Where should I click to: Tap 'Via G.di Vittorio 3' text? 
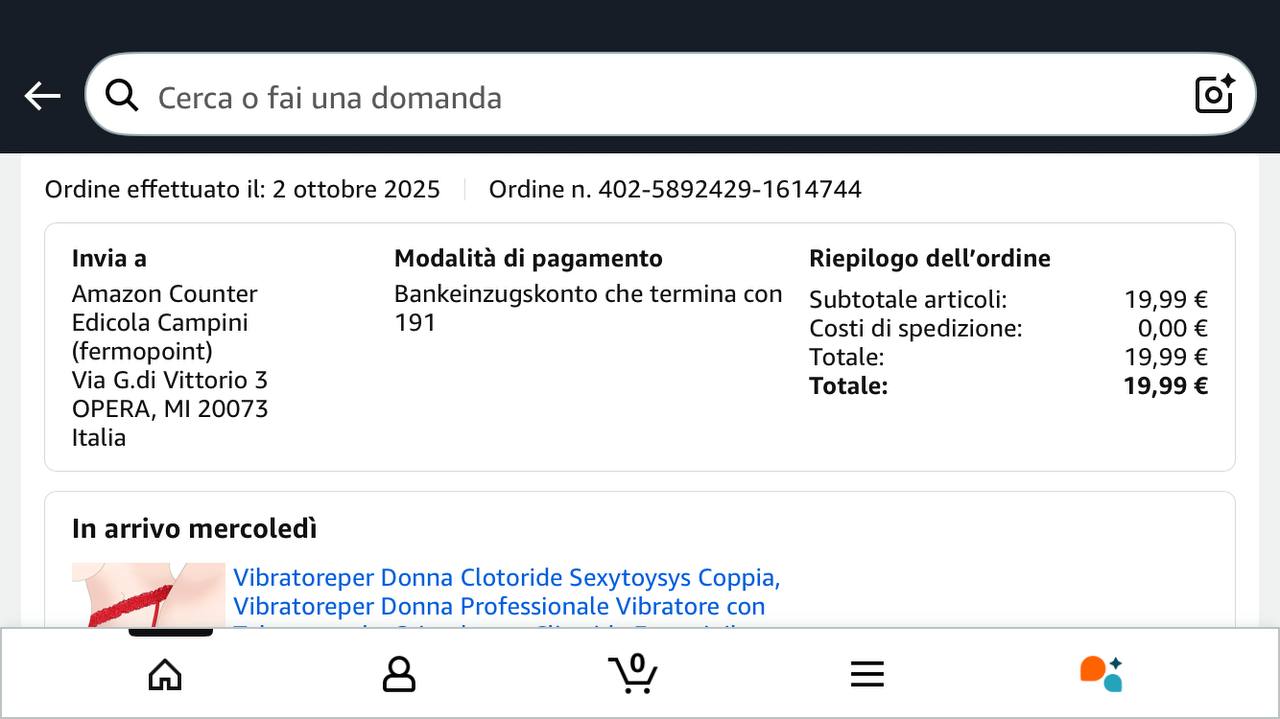coord(170,380)
